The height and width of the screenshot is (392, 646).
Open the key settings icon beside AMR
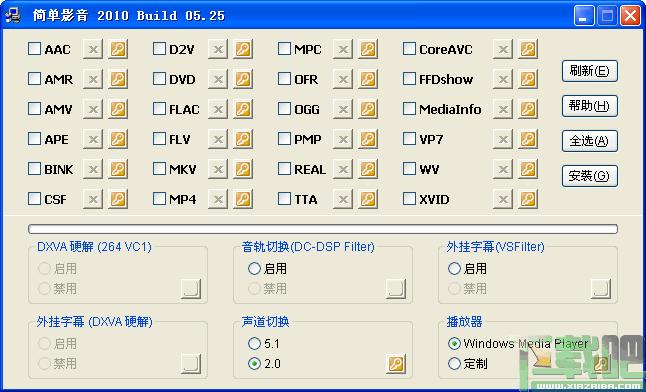[118, 79]
